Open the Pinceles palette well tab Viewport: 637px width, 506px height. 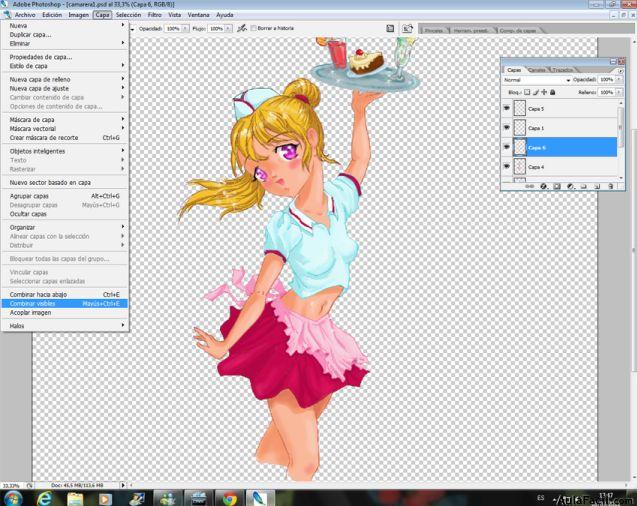click(434, 30)
